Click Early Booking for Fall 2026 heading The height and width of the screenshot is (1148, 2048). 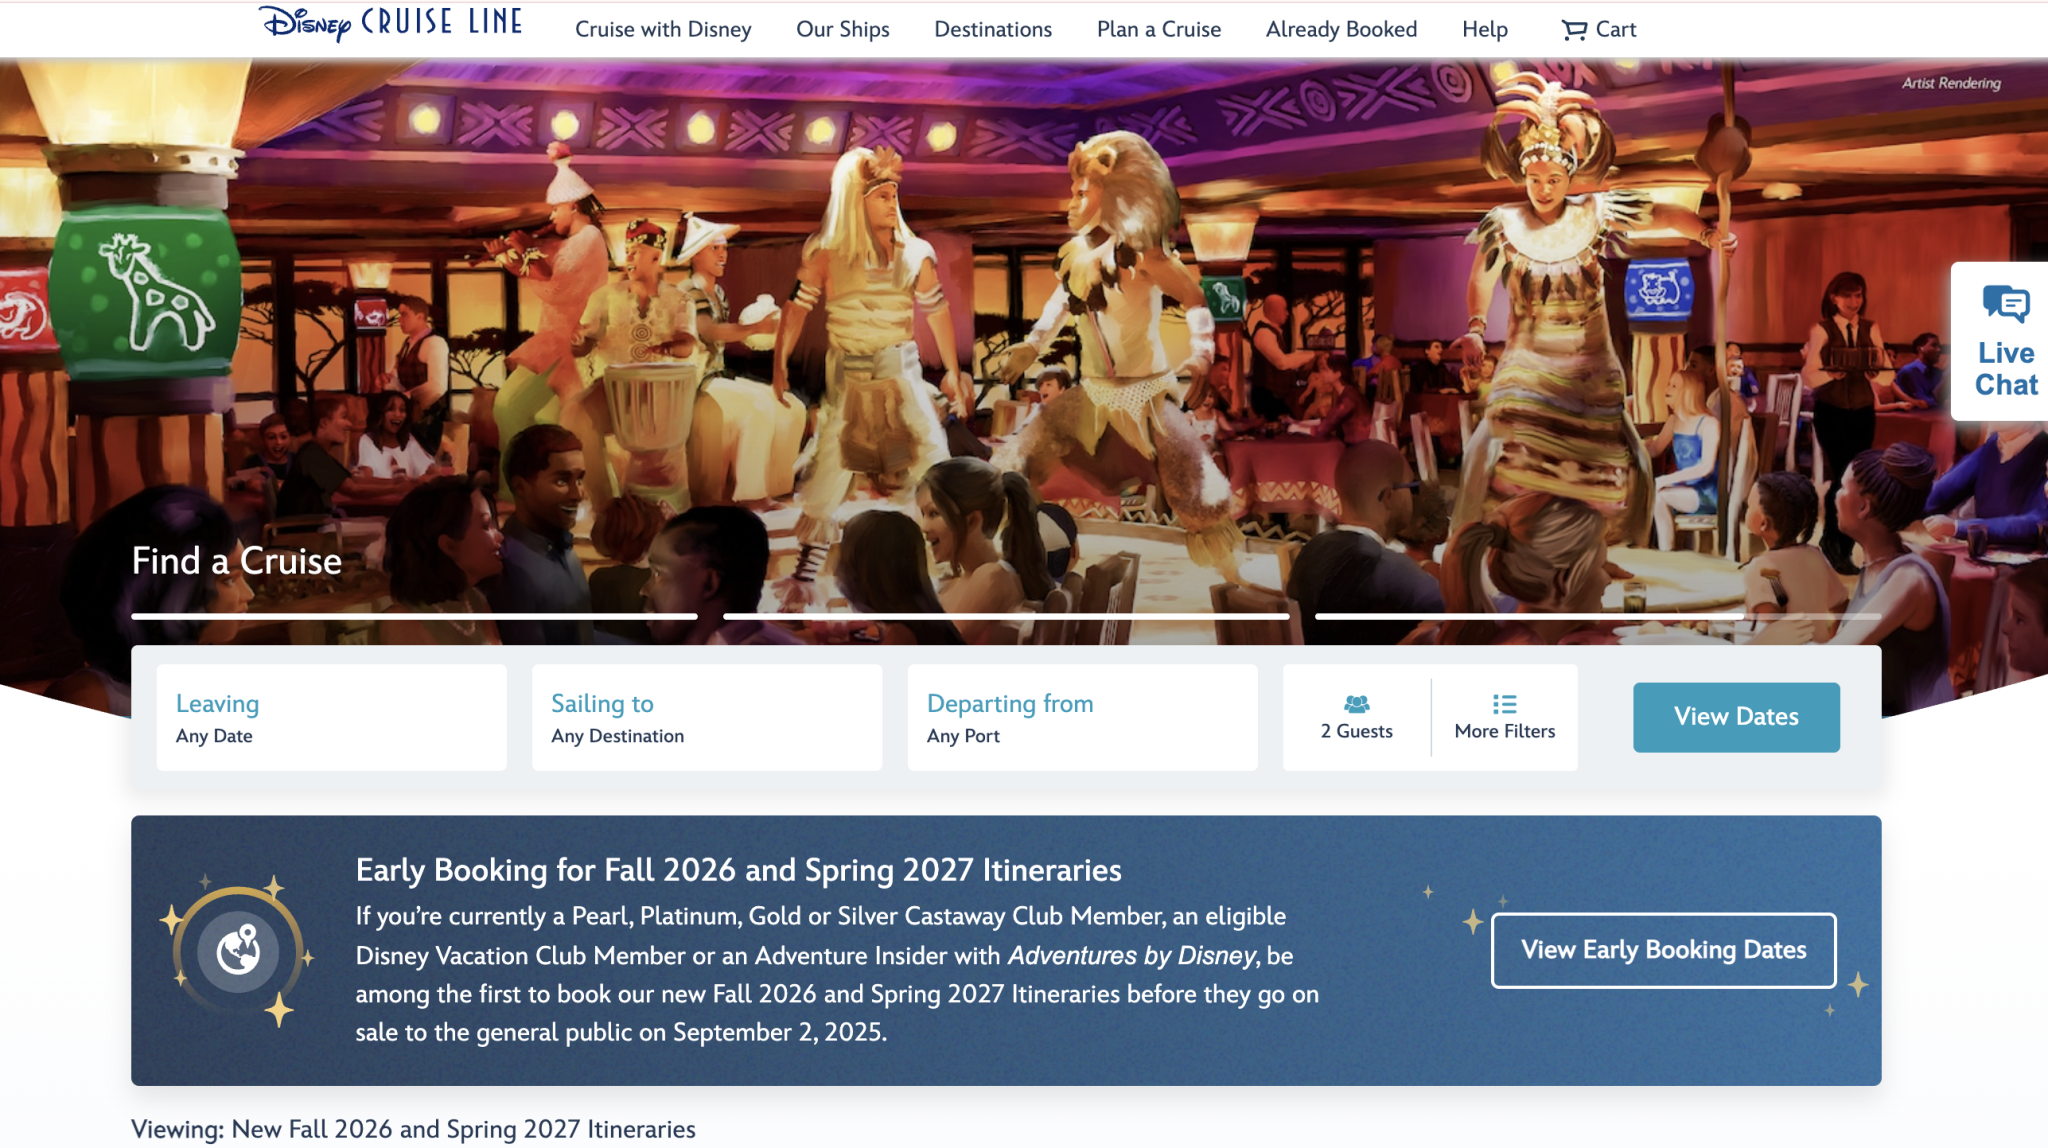pos(738,870)
